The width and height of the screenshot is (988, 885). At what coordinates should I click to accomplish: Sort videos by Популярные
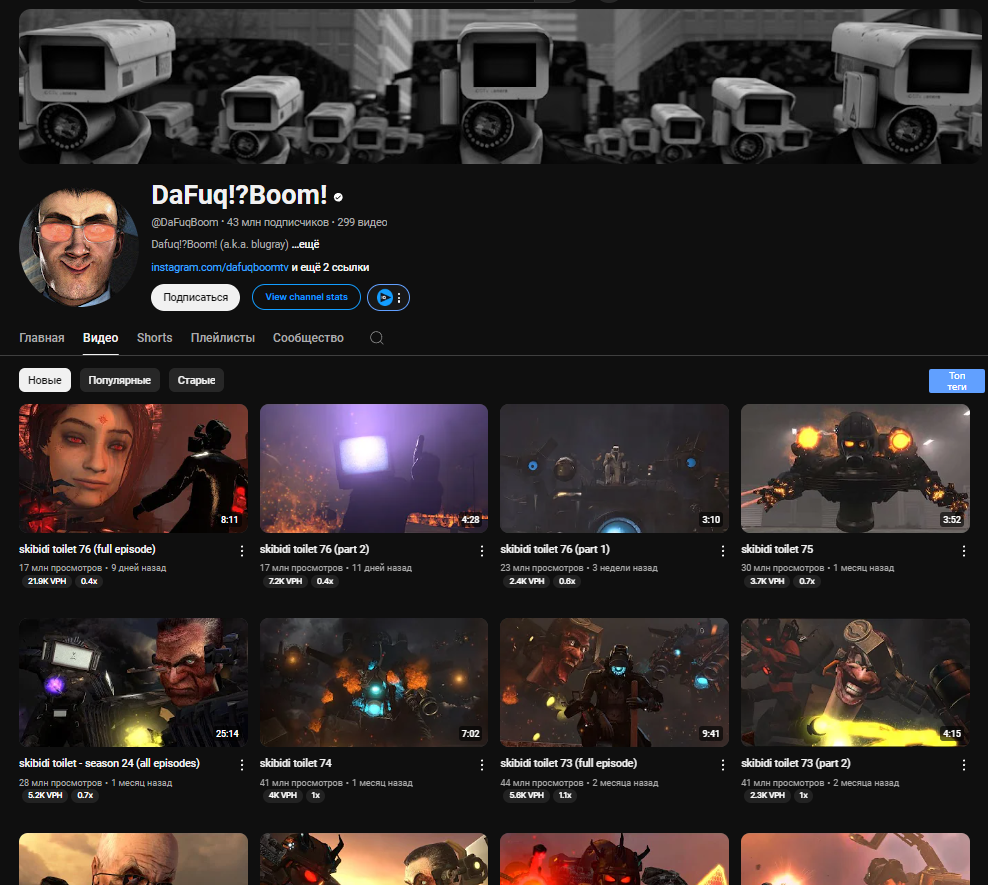[x=120, y=380]
